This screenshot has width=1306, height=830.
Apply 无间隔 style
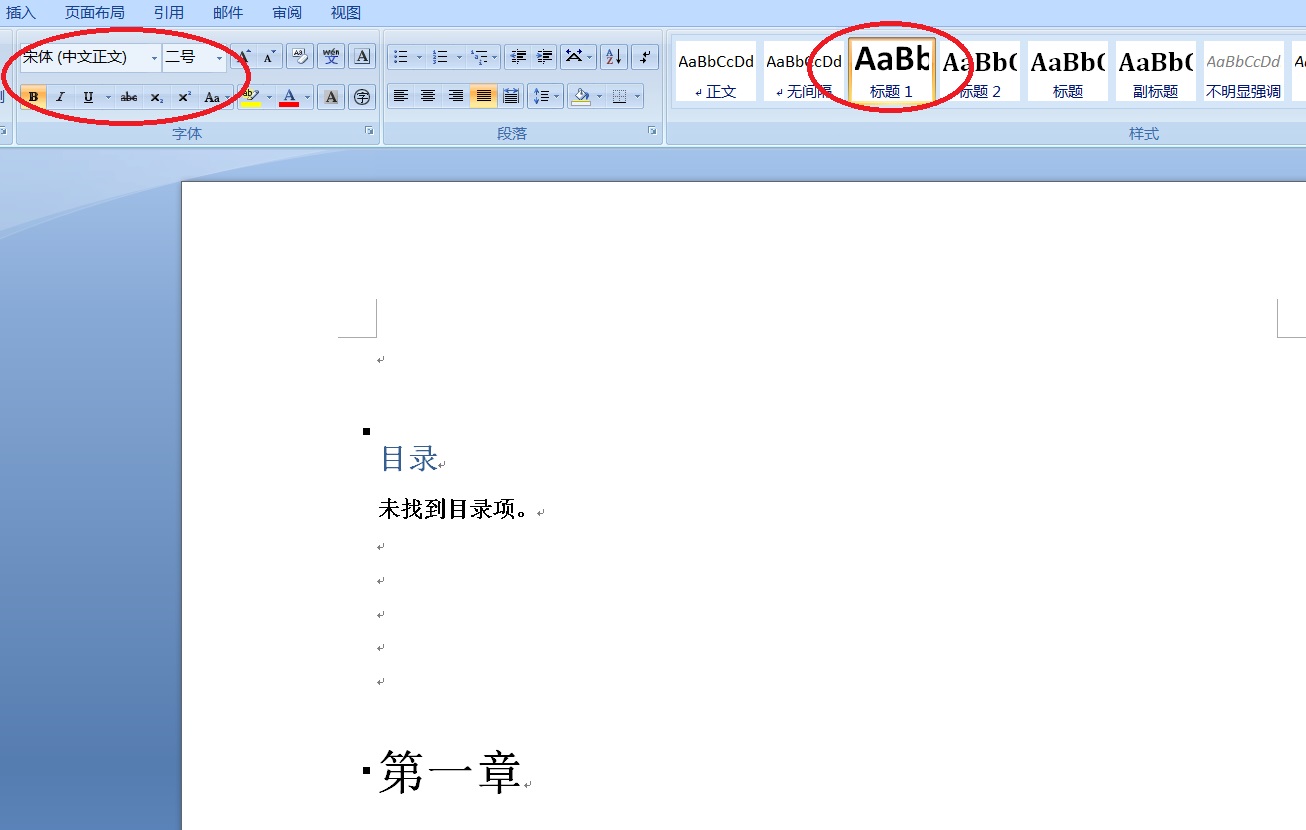(804, 71)
